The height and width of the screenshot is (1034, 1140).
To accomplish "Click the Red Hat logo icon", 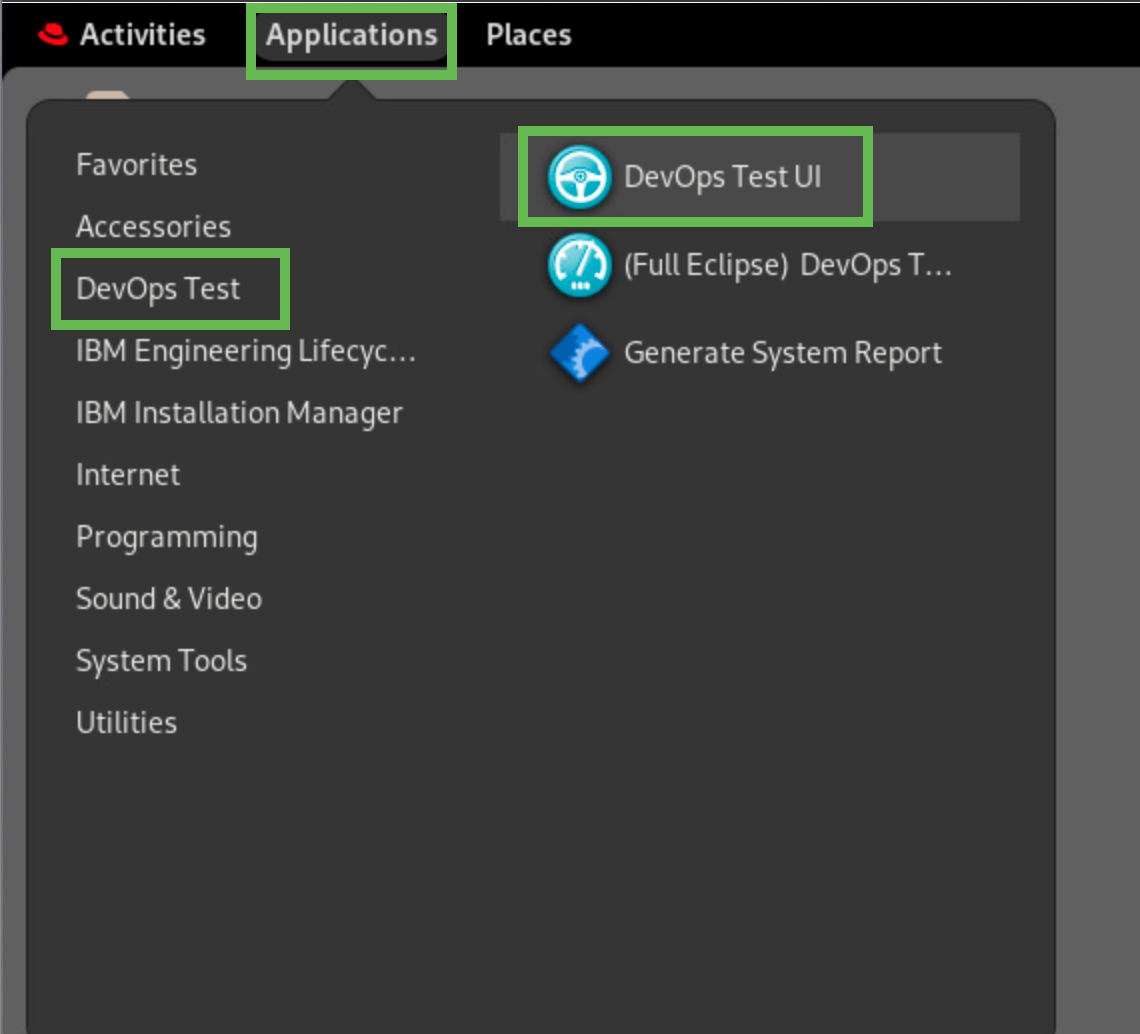I will (52, 35).
